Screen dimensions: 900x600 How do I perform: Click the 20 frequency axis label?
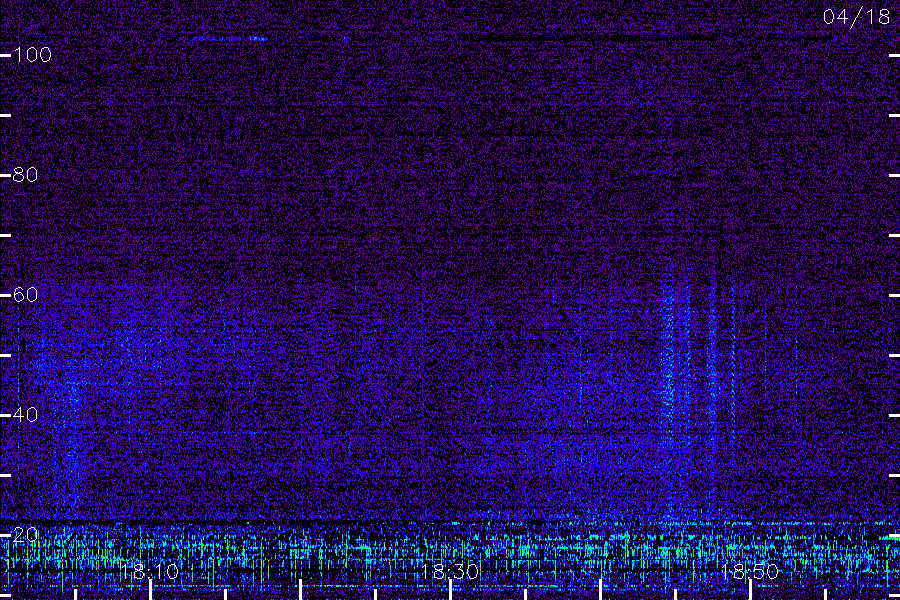[x=25, y=535]
